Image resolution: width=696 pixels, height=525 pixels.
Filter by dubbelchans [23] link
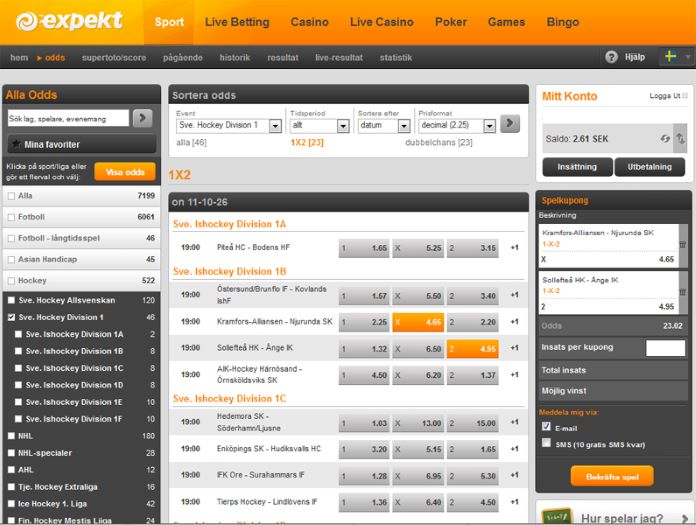click(x=439, y=142)
